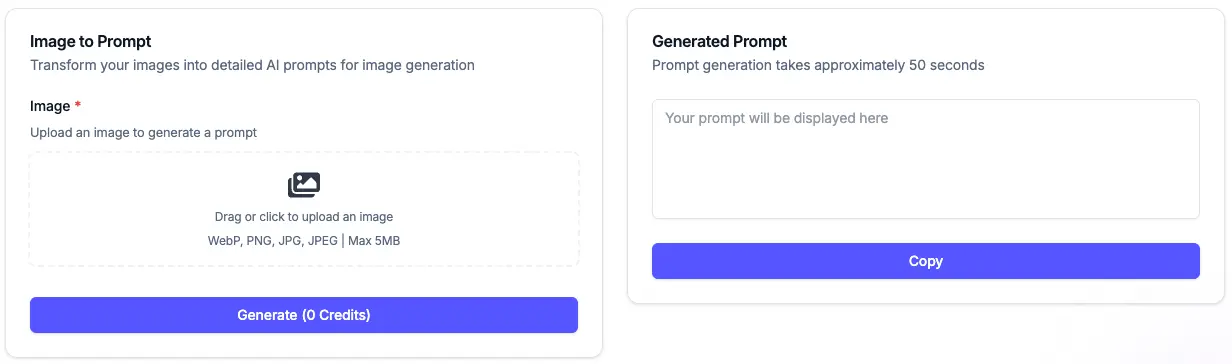
Task: Focus the generated prompt text area
Action: coord(926,158)
